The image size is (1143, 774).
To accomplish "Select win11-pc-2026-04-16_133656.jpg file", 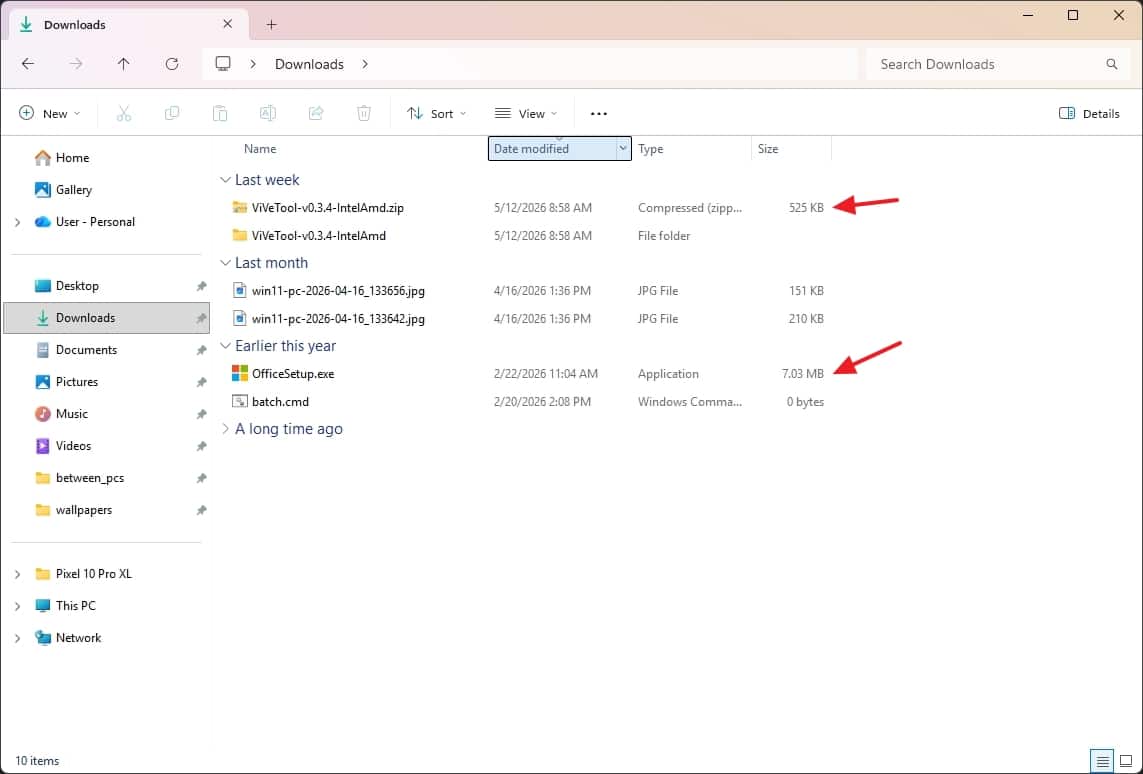I will tap(338, 290).
